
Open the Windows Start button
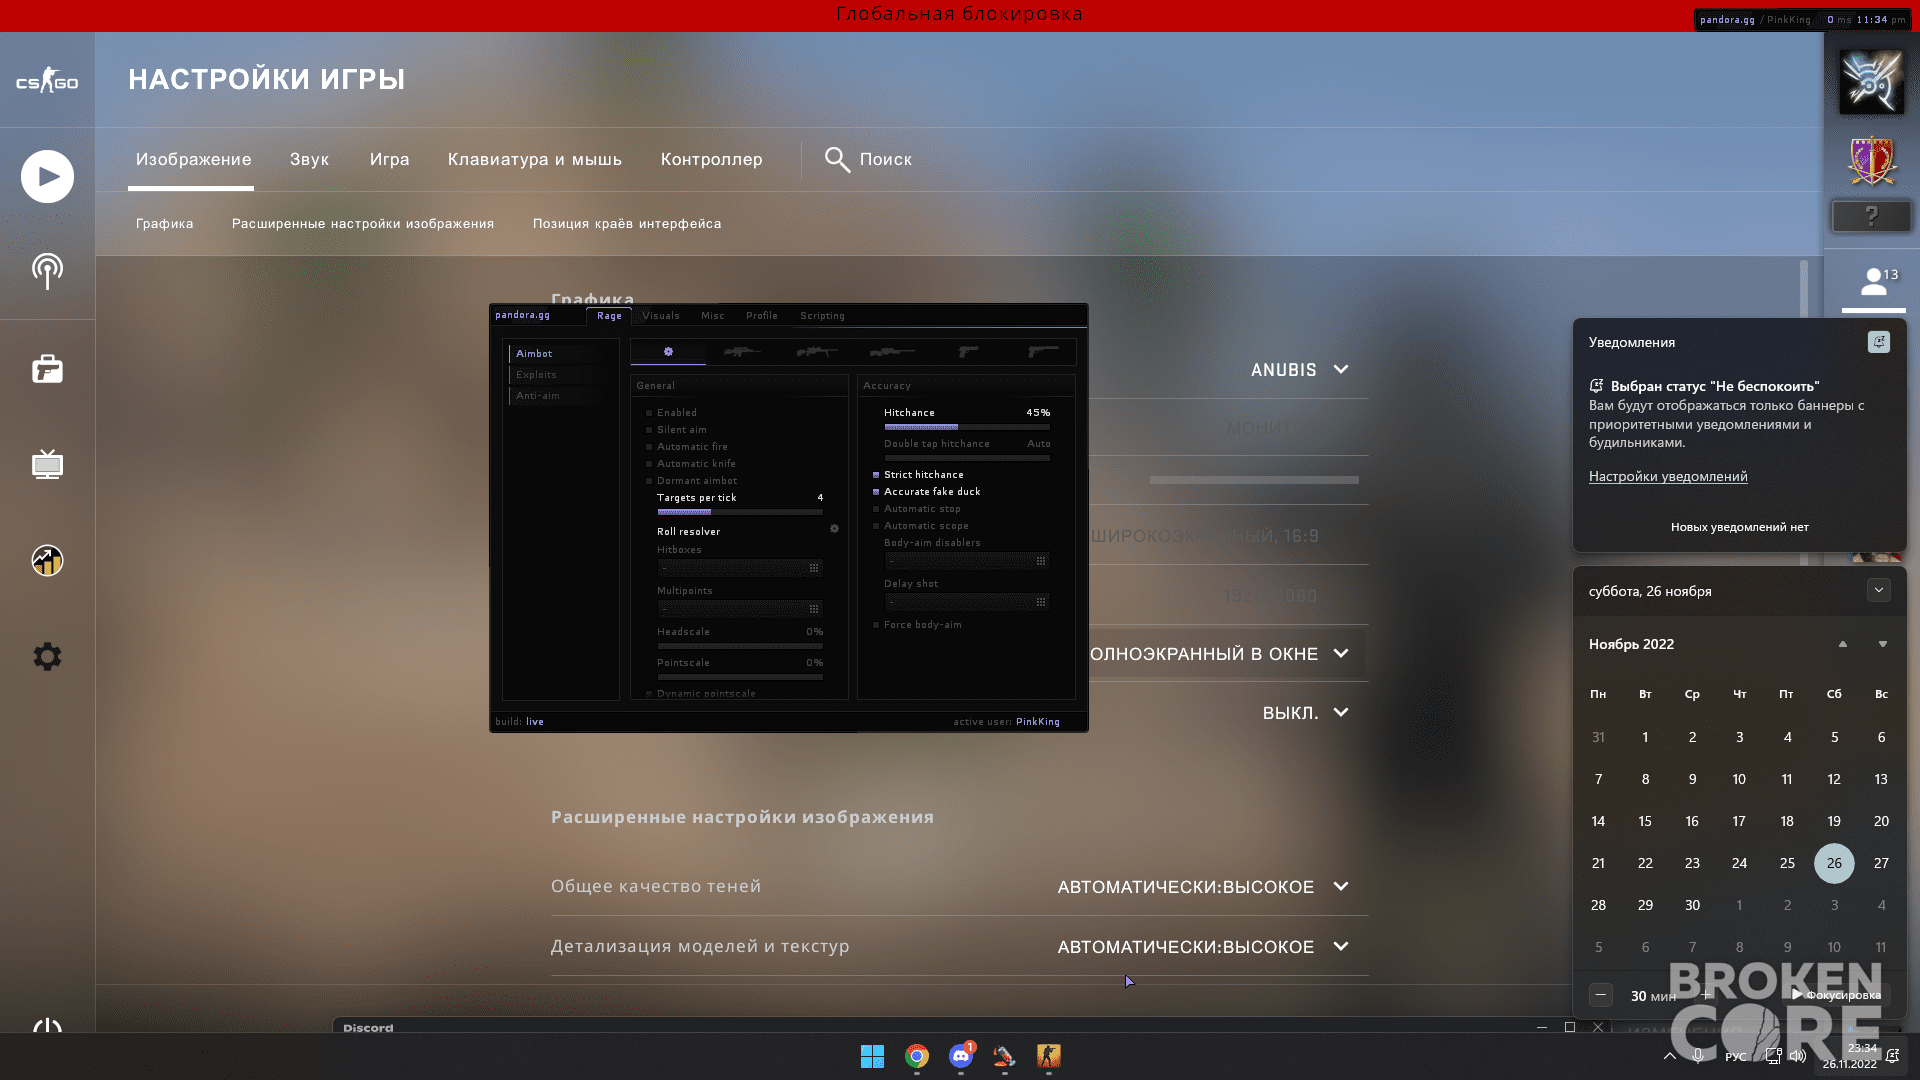pyautogui.click(x=872, y=1056)
